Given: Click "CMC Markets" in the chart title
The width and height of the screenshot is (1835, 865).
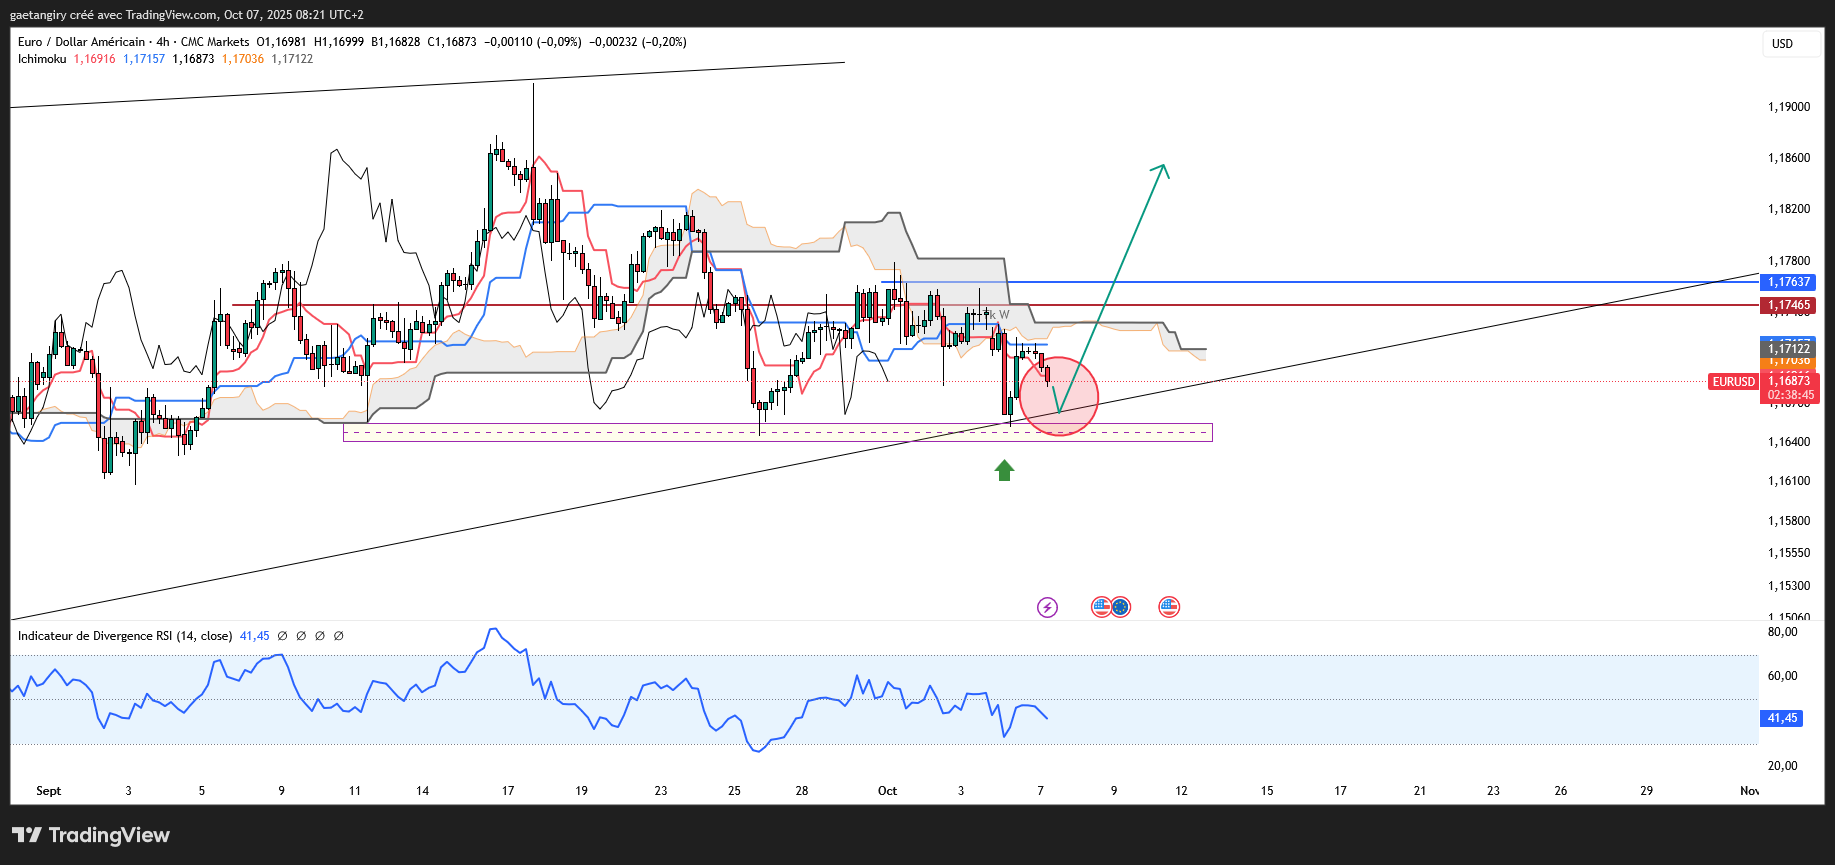Looking at the screenshot, I should (x=215, y=42).
